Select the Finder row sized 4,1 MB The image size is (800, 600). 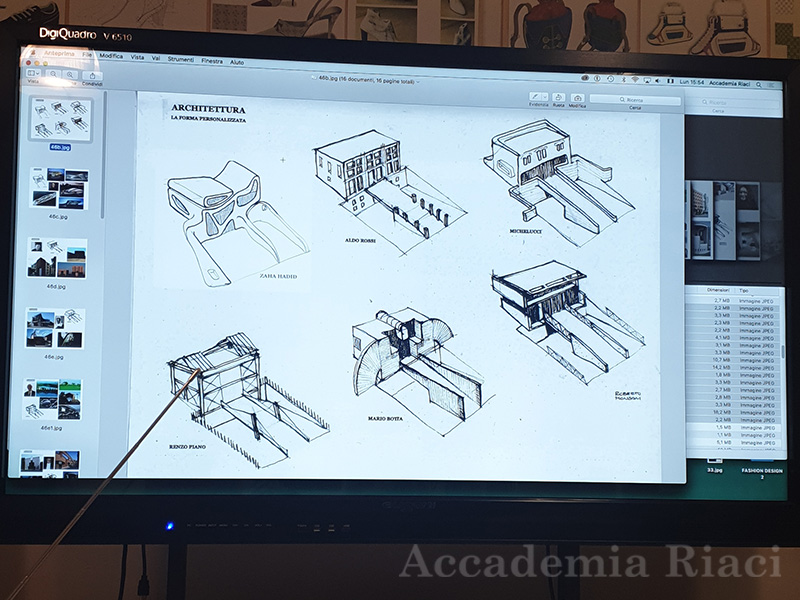pyautogui.click(x=733, y=338)
